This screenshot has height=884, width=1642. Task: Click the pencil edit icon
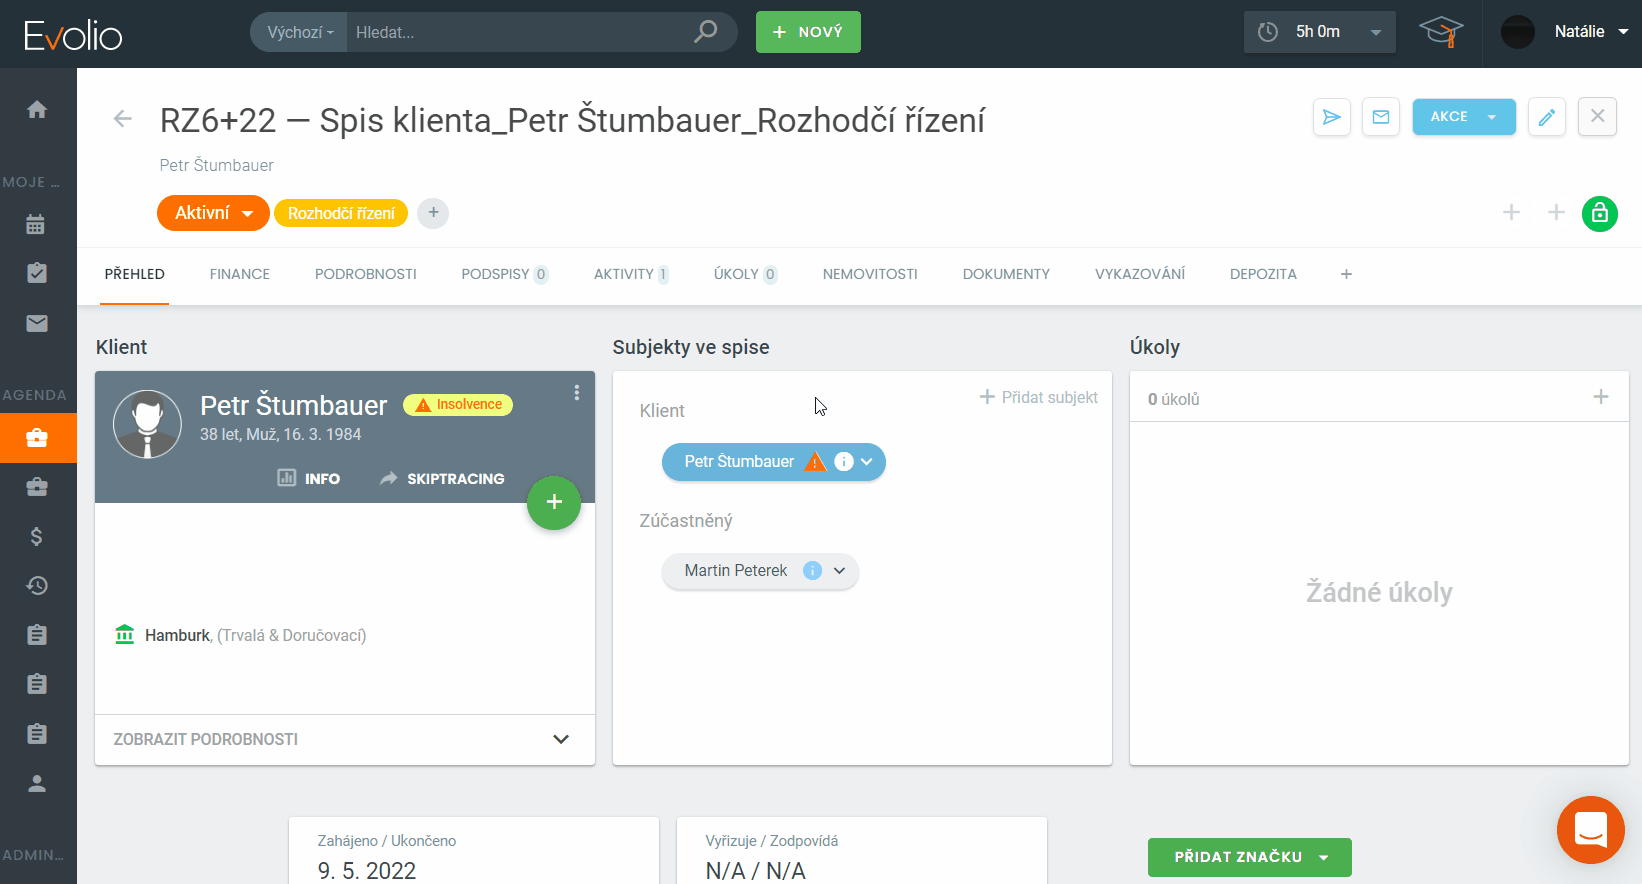[x=1546, y=117]
